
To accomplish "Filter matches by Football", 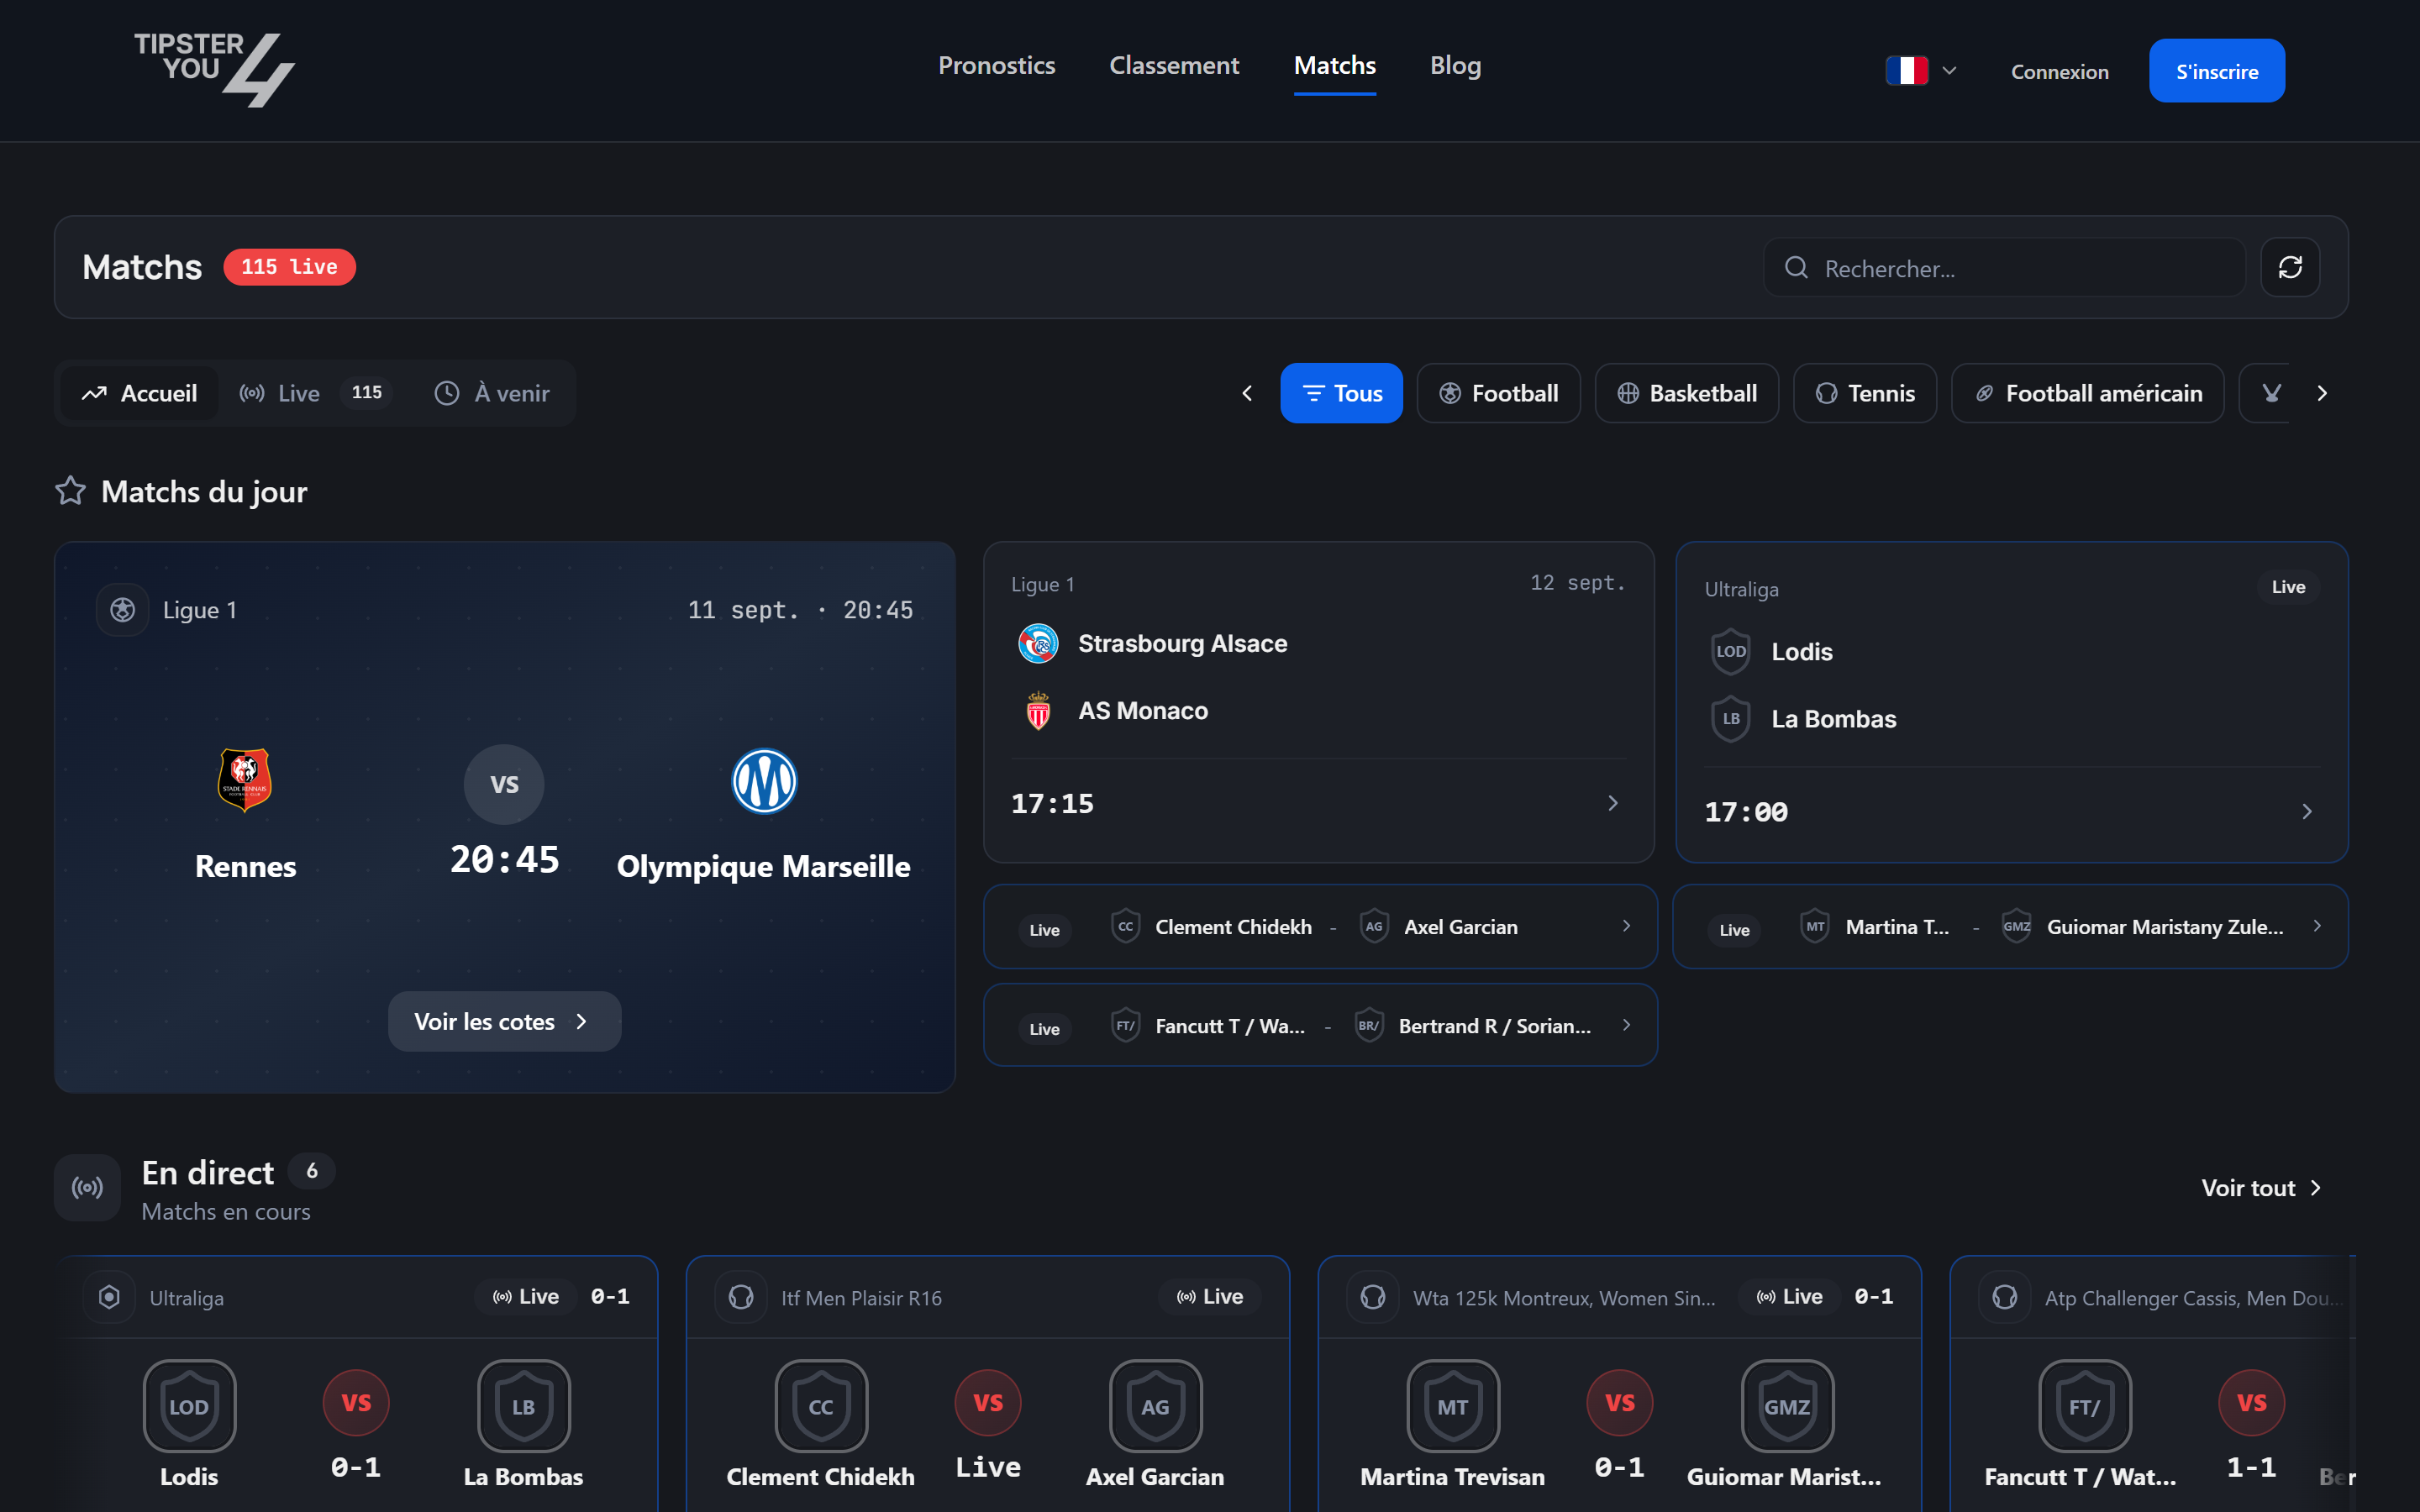I will point(1498,393).
